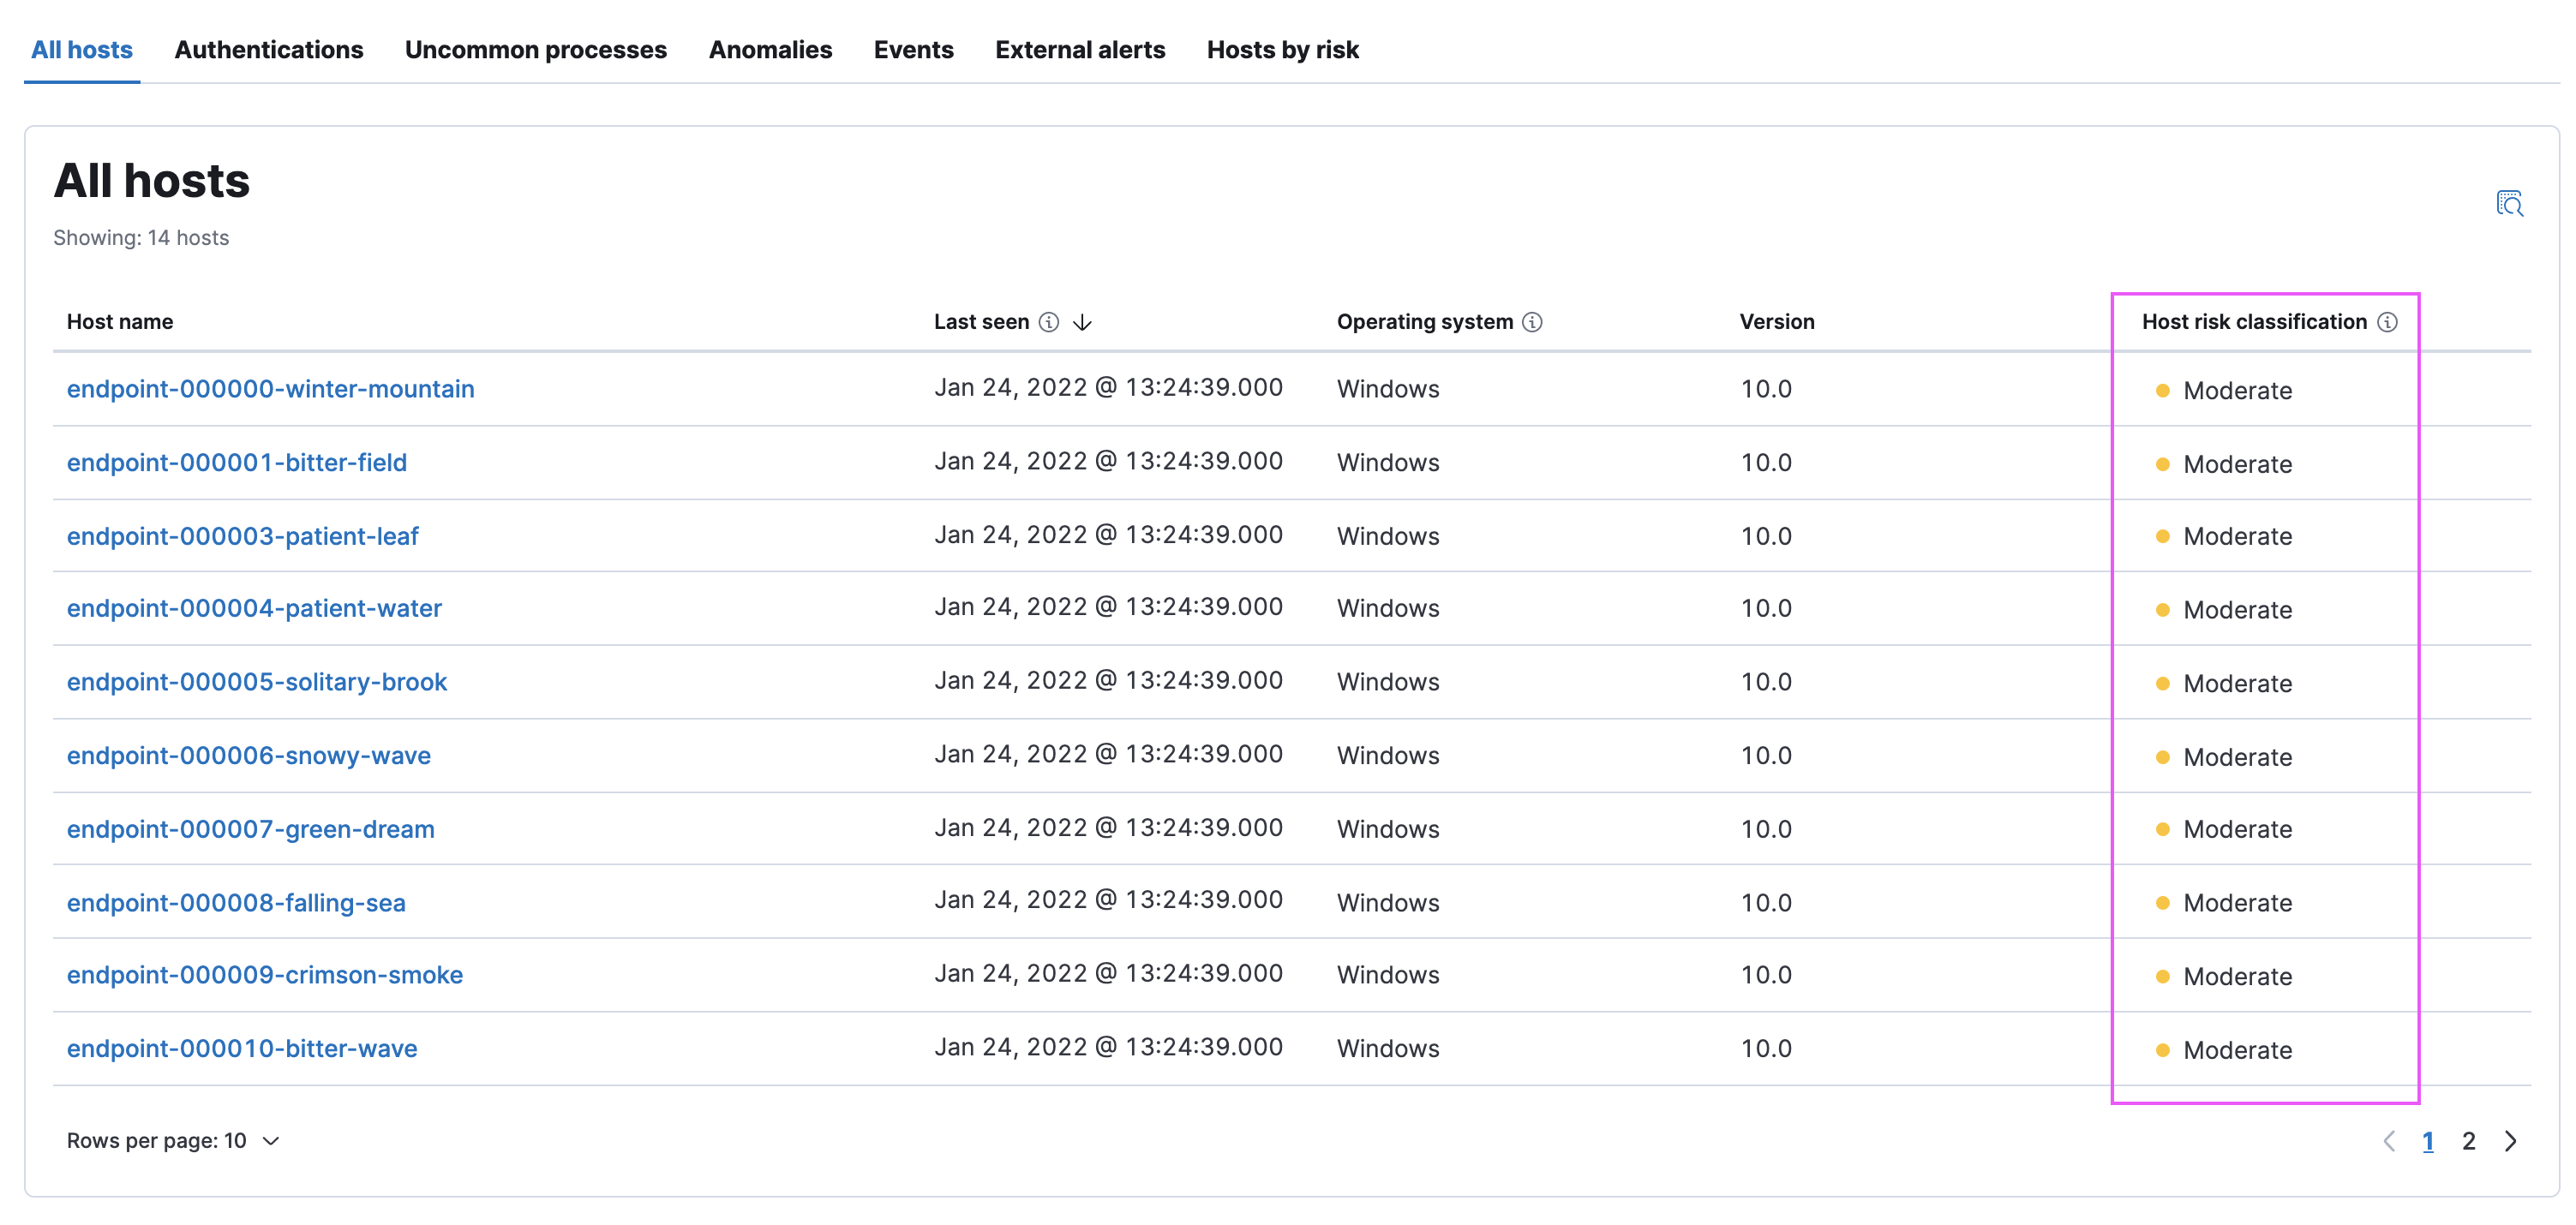The image size is (2576, 1225).
Task: Click the next page chevron
Action: coord(2510,1140)
